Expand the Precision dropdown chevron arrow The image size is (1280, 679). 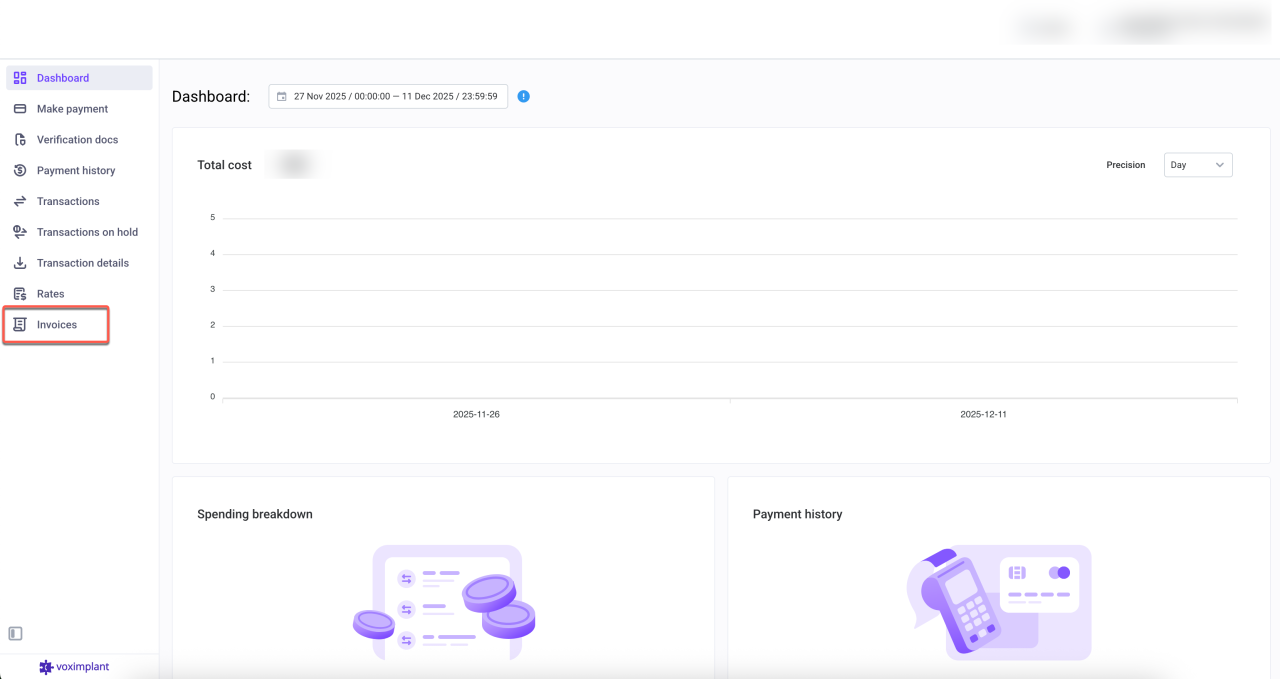(x=1219, y=165)
